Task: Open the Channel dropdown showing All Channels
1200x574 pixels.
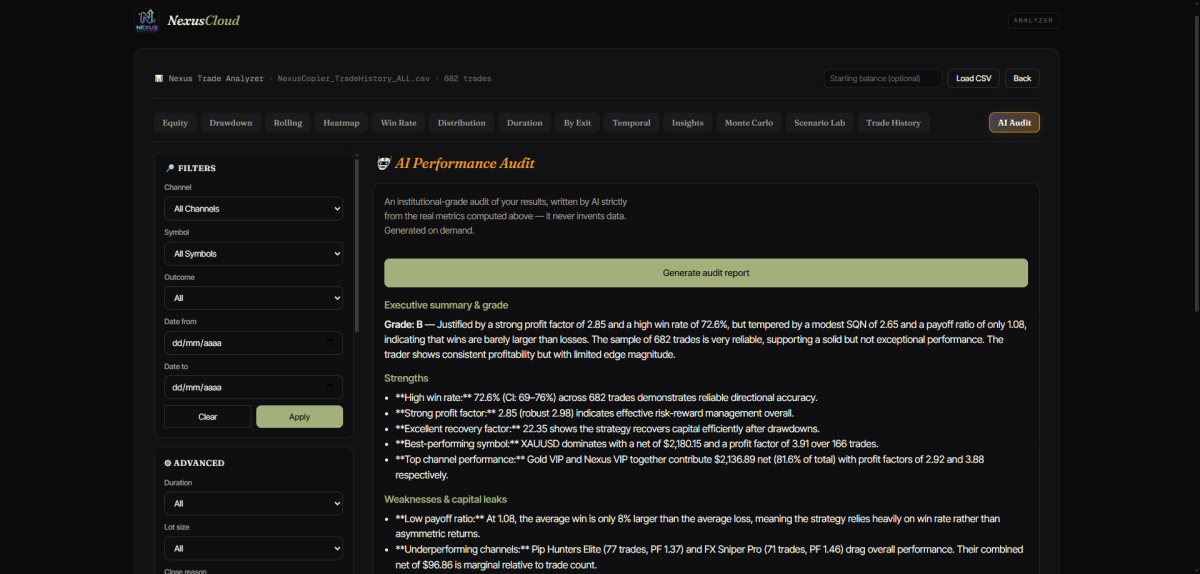Action: click(253, 208)
